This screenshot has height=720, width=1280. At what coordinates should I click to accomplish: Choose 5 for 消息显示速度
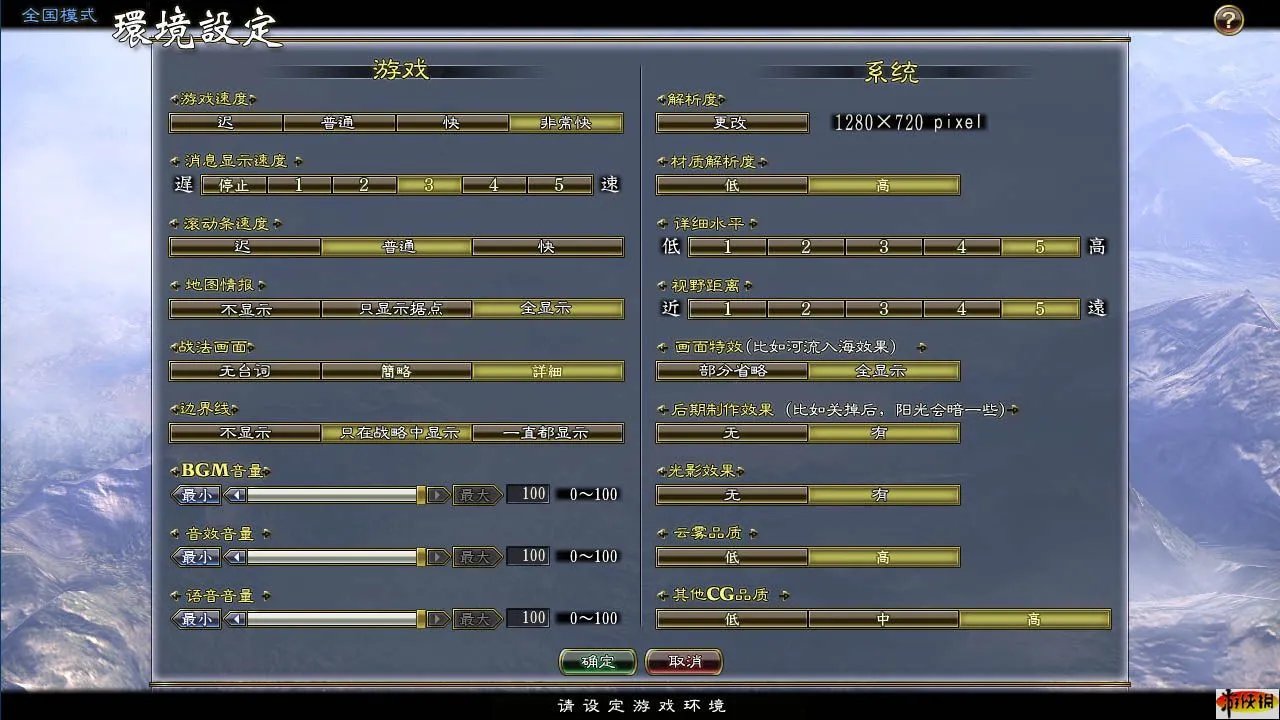tap(559, 185)
